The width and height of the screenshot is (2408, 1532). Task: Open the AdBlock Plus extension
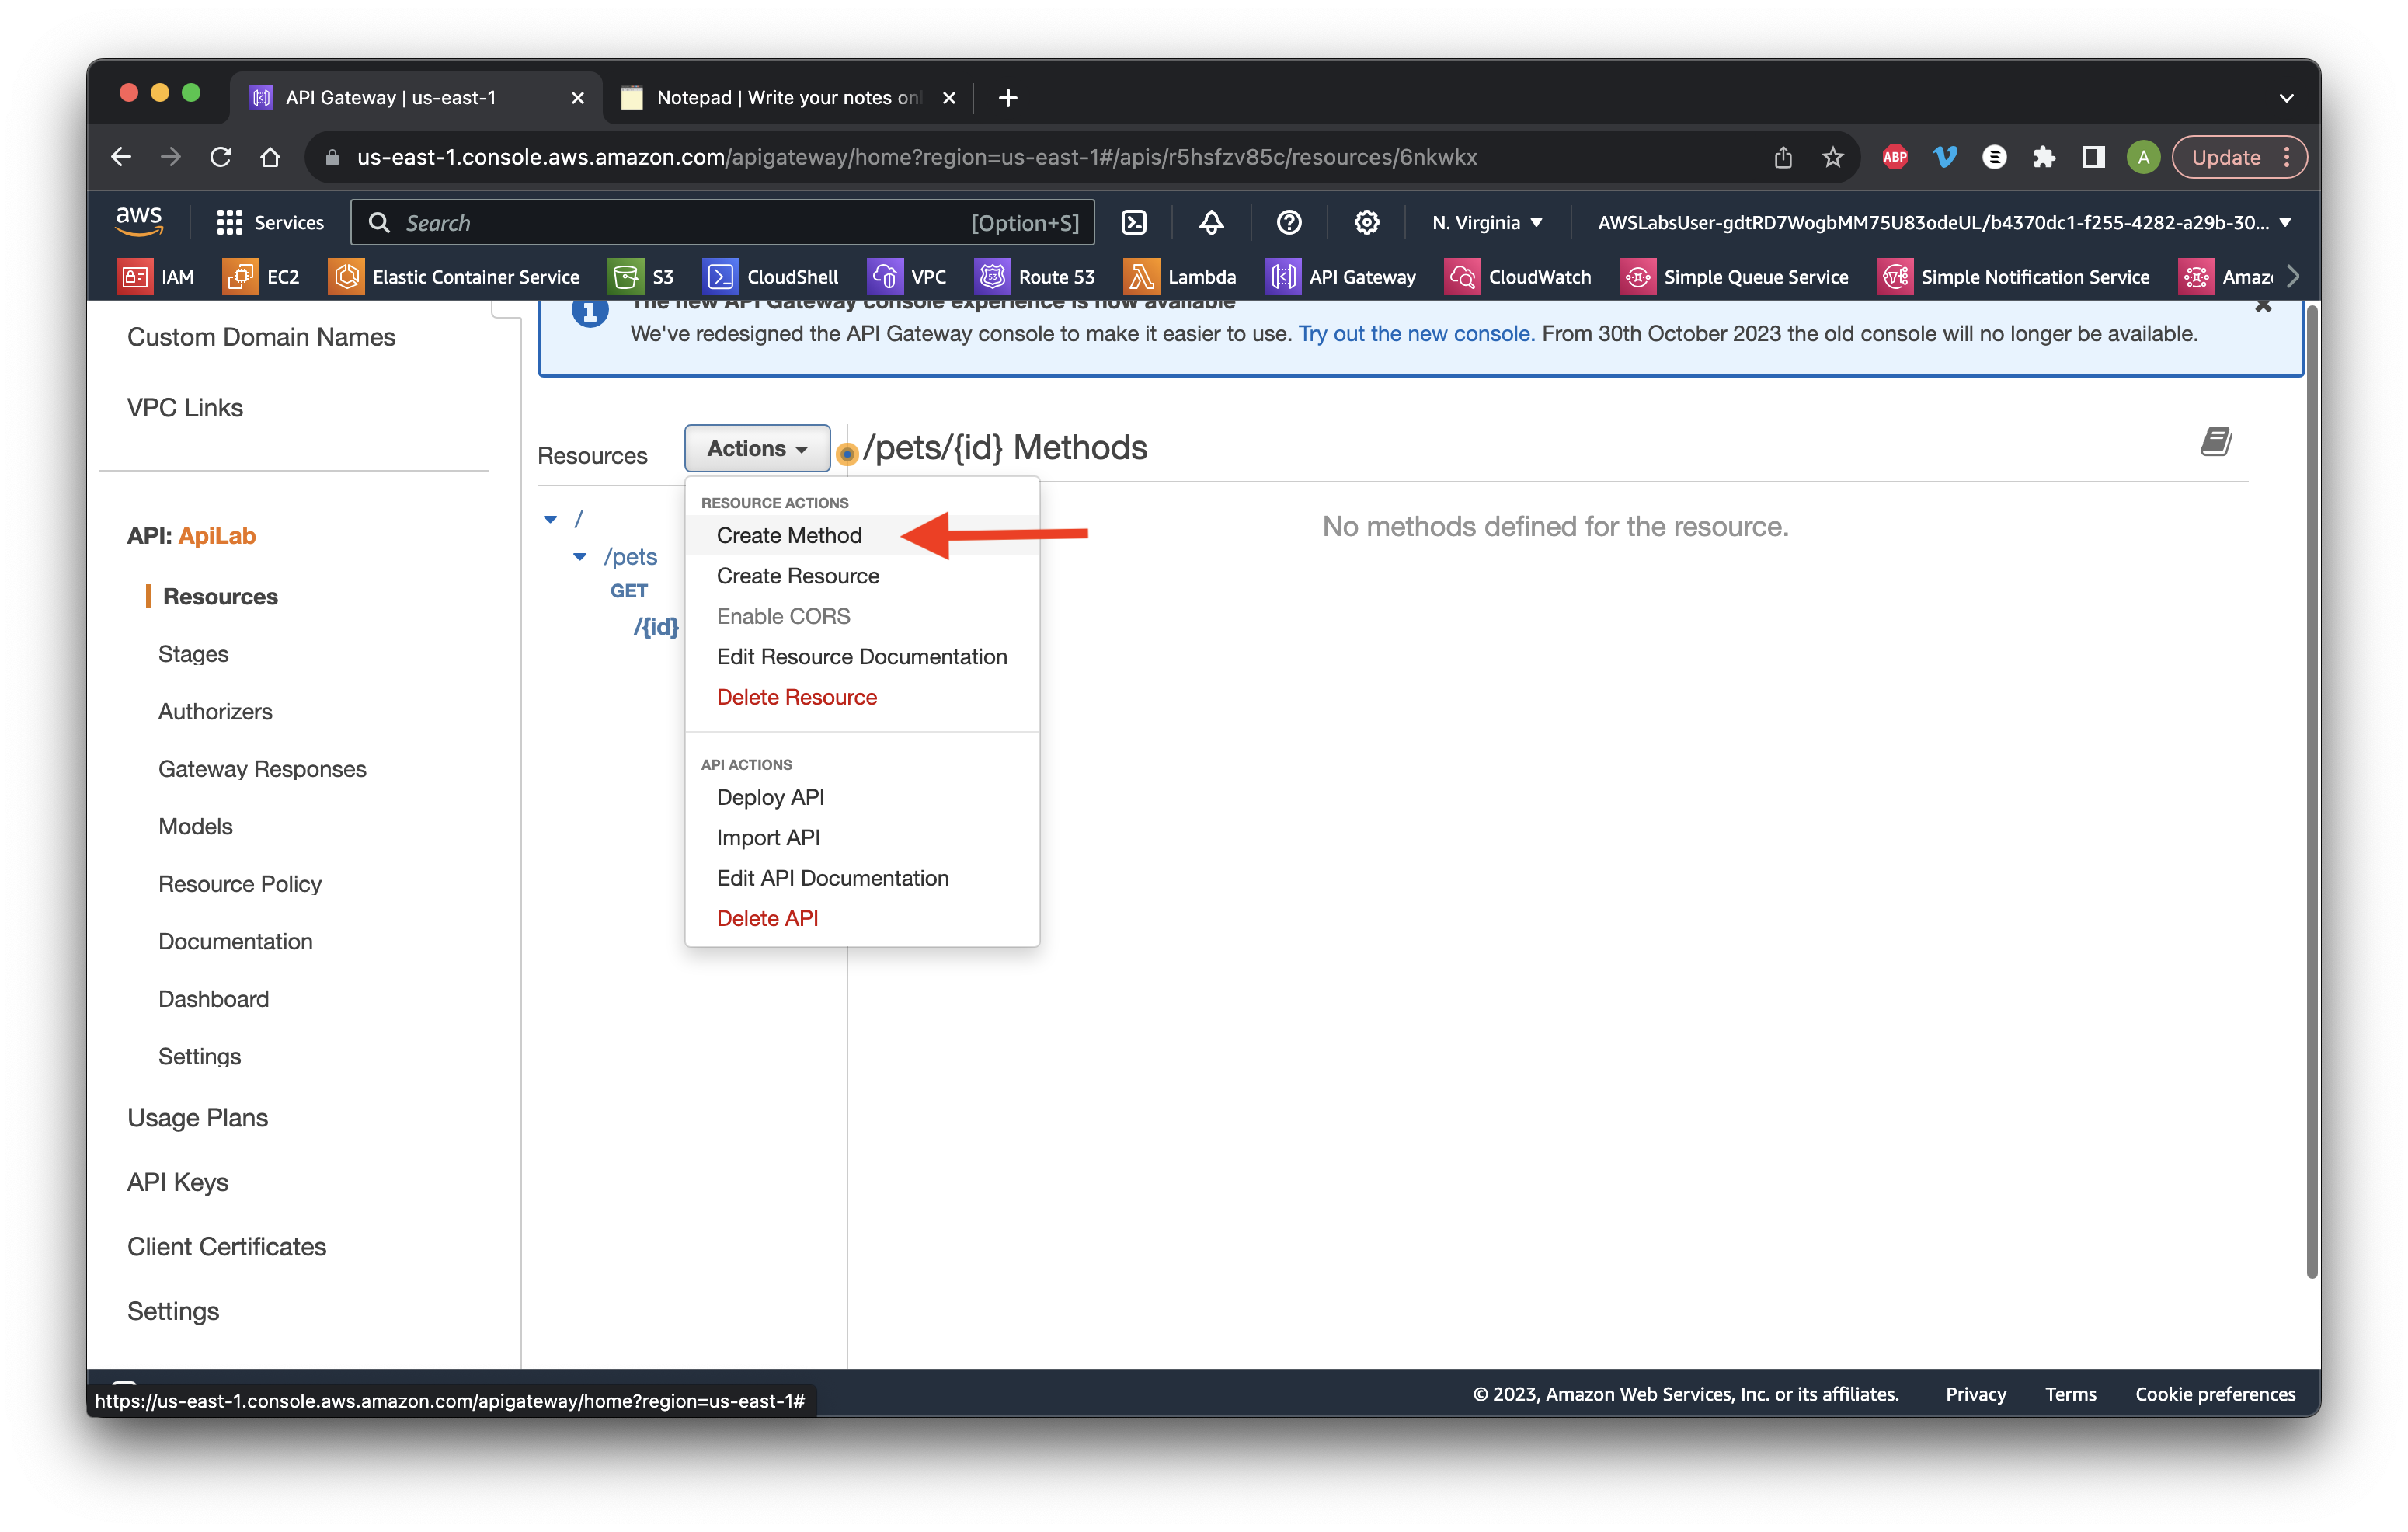[1895, 157]
